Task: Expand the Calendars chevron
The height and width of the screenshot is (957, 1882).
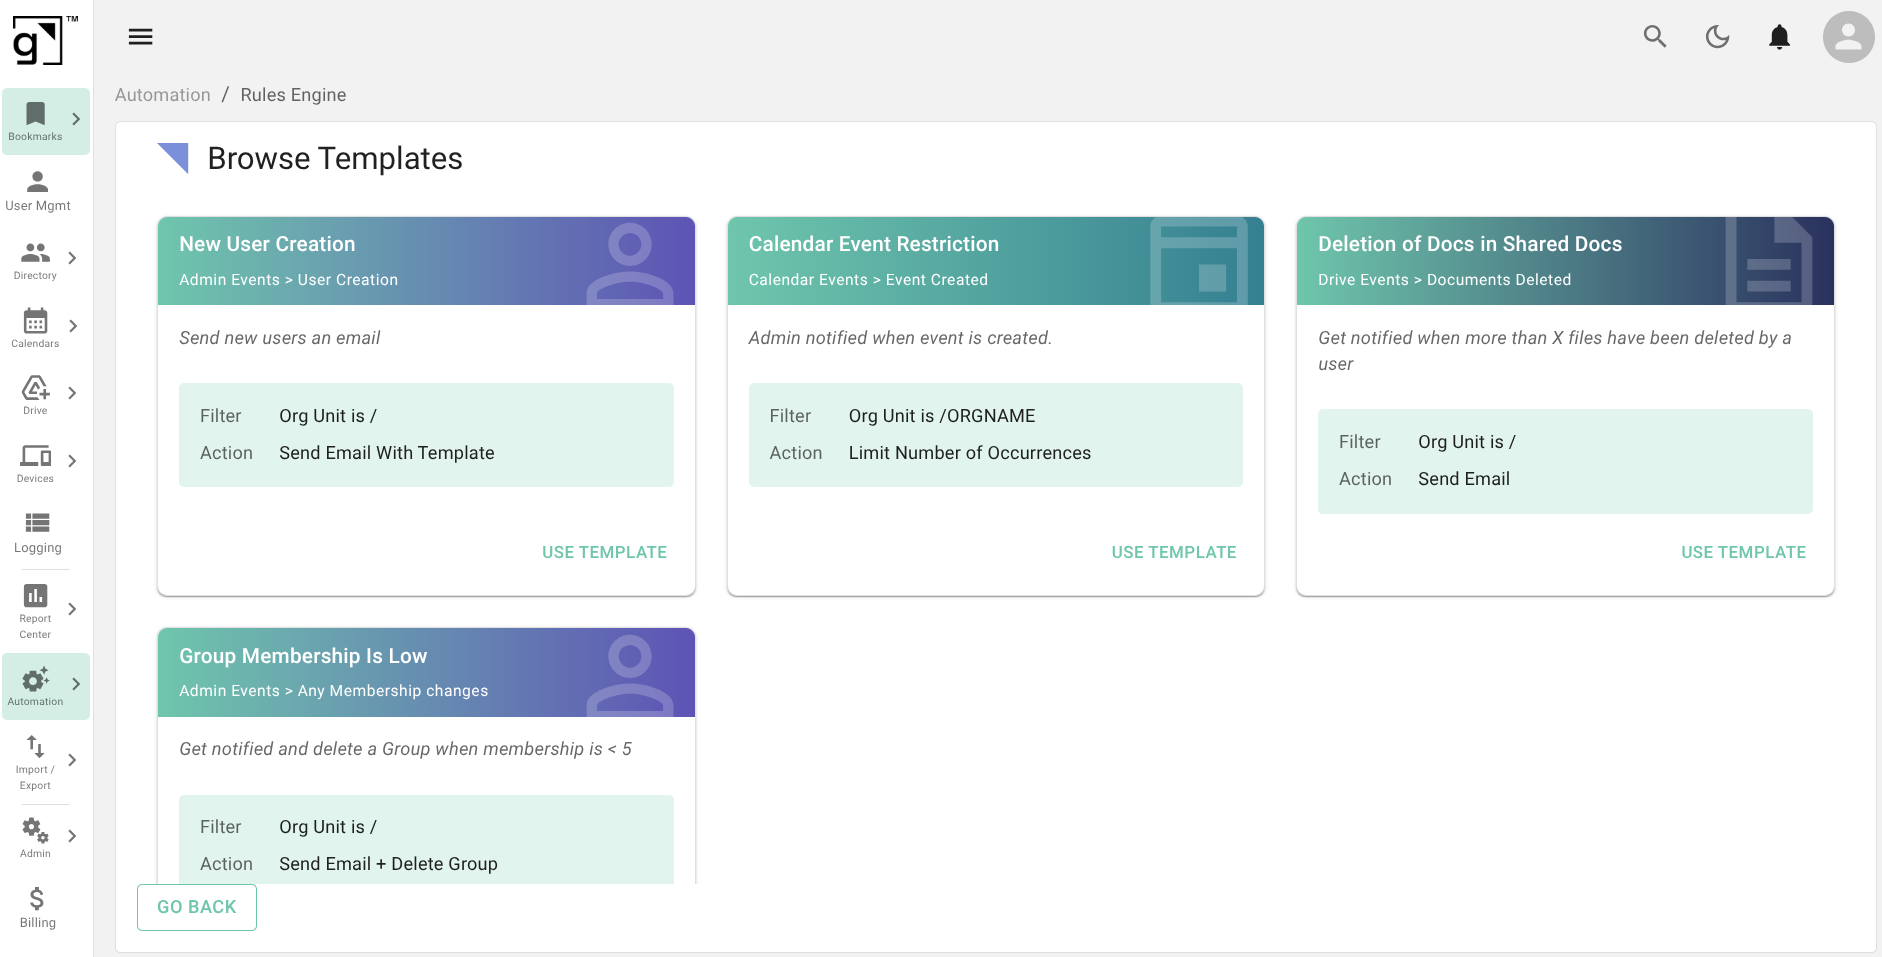Action: tap(72, 326)
